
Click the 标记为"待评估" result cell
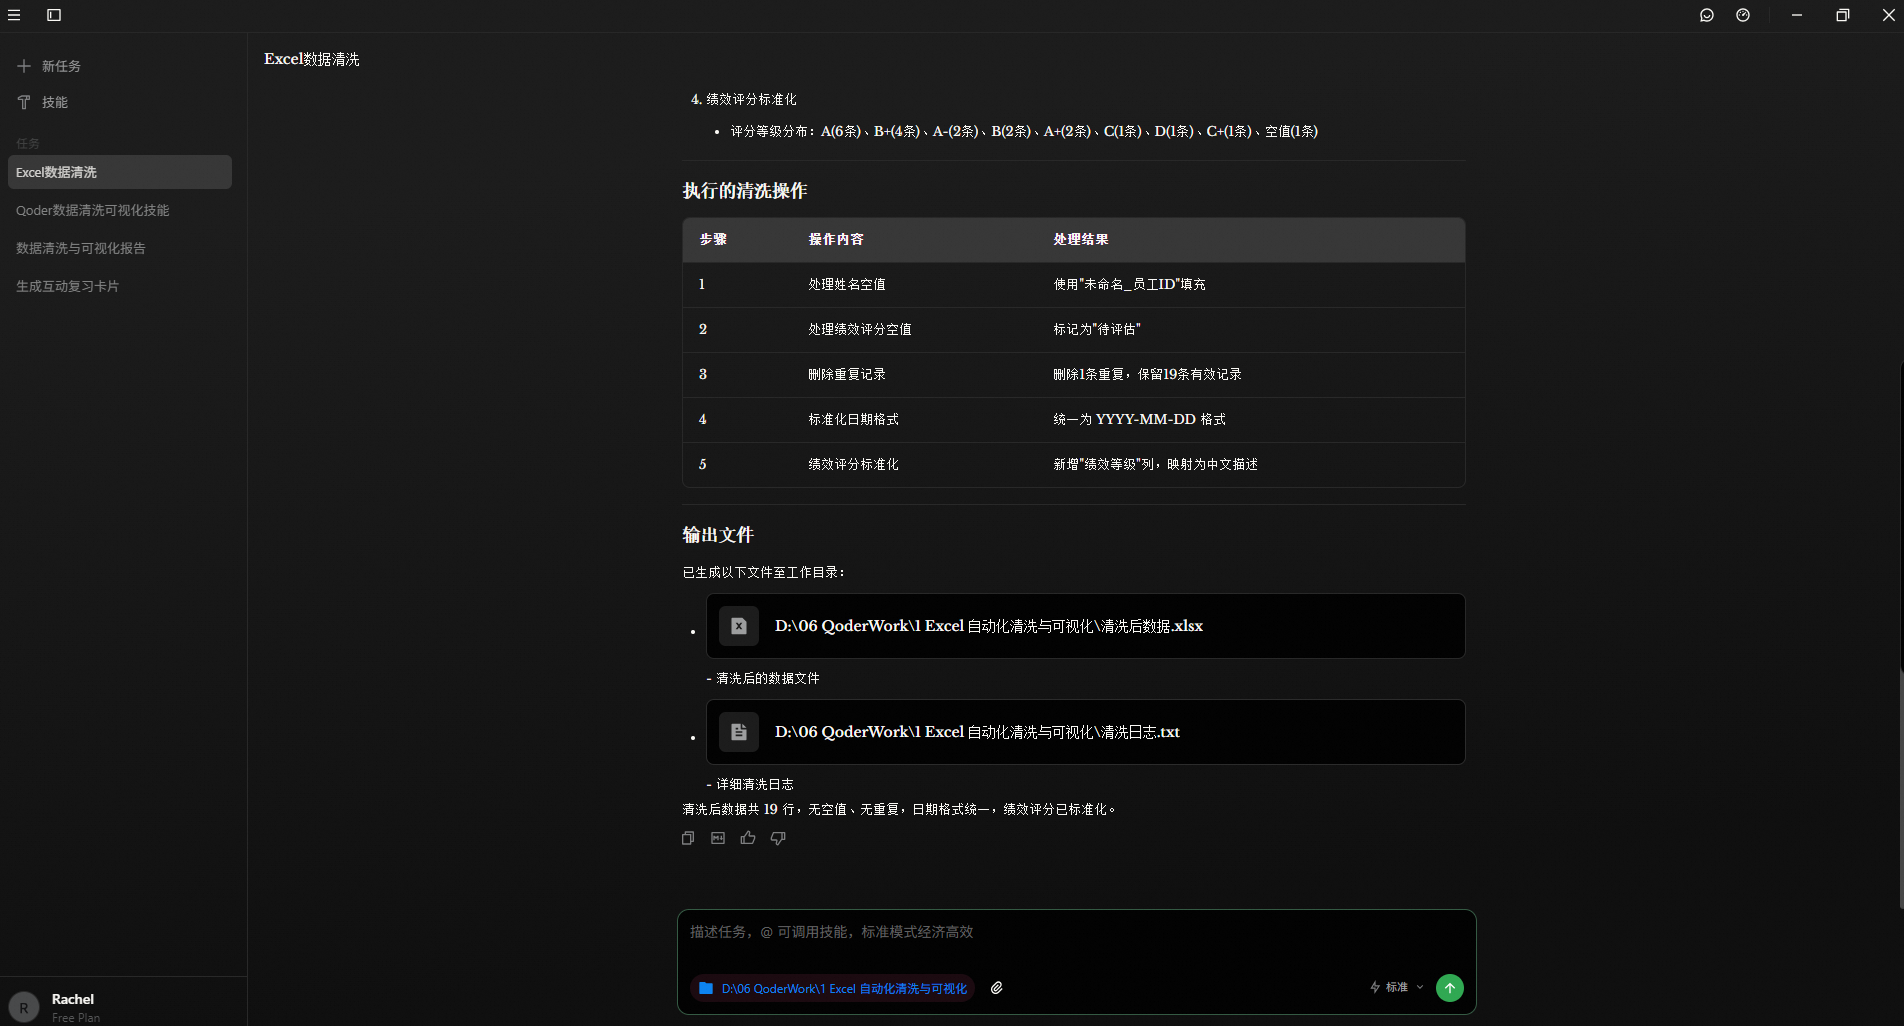click(x=1097, y=330)
